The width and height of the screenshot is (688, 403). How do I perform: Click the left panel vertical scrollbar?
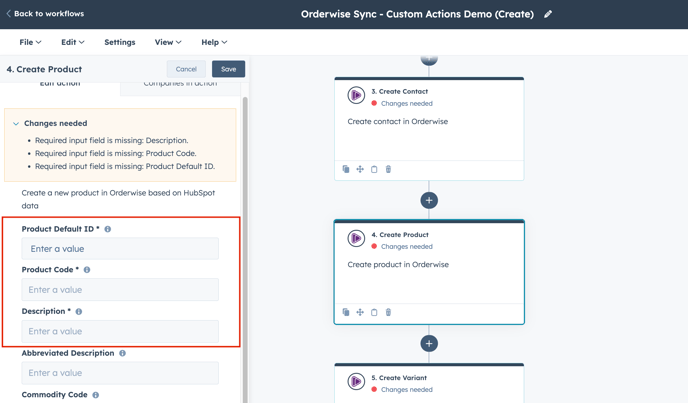coord(245,249)
